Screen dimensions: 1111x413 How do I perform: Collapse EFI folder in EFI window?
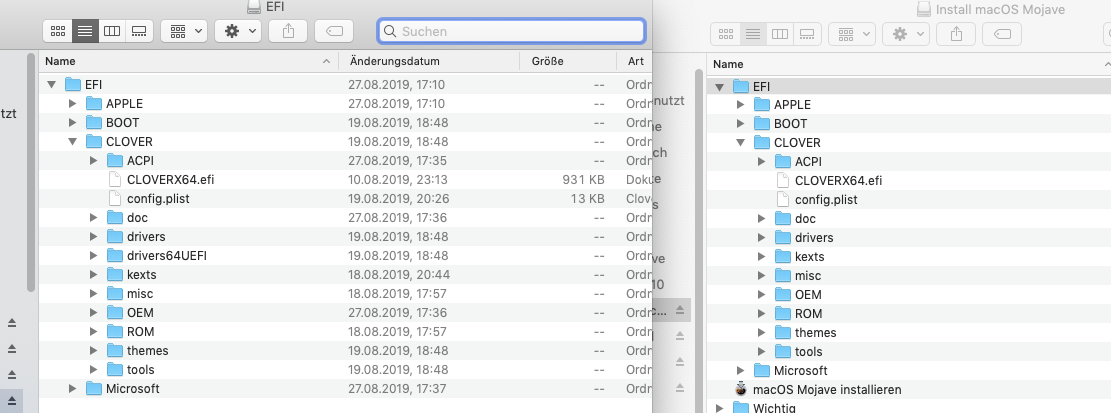[51, 84]
